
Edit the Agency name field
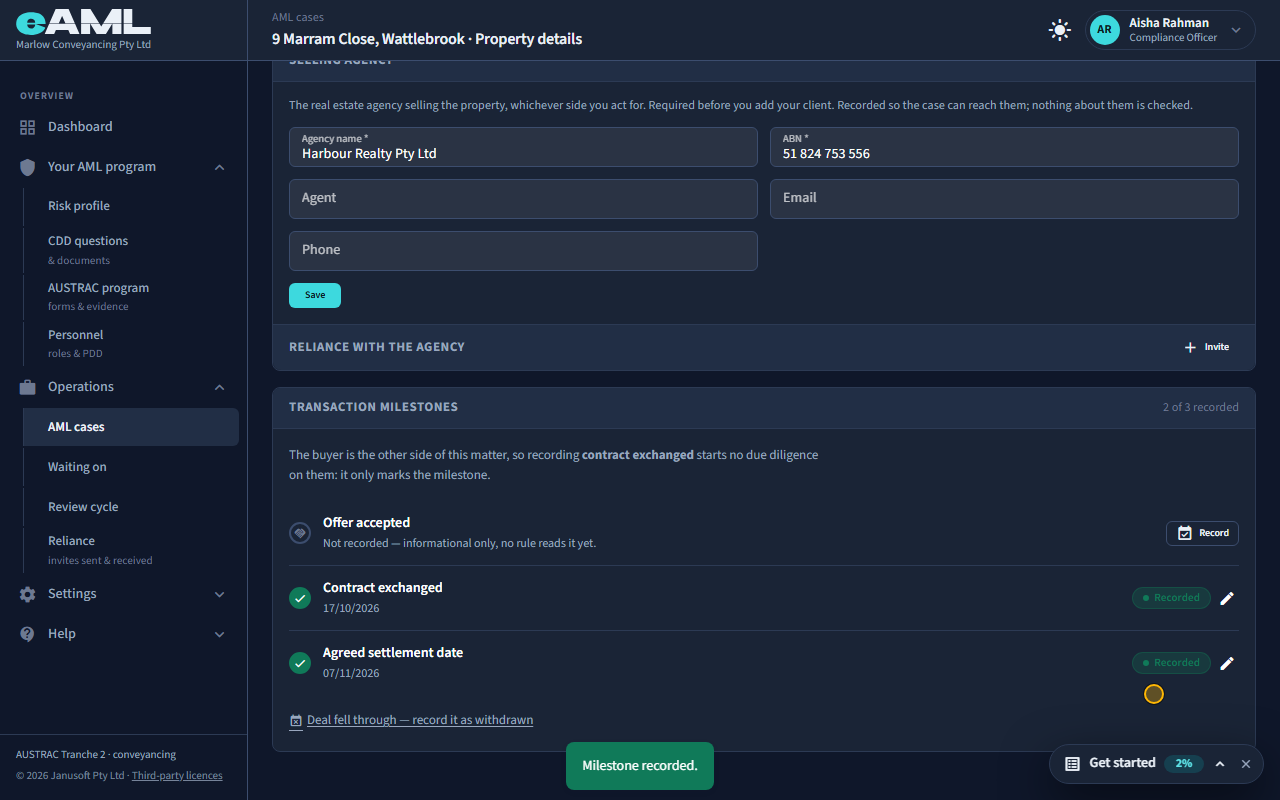(x=523, y=147)
